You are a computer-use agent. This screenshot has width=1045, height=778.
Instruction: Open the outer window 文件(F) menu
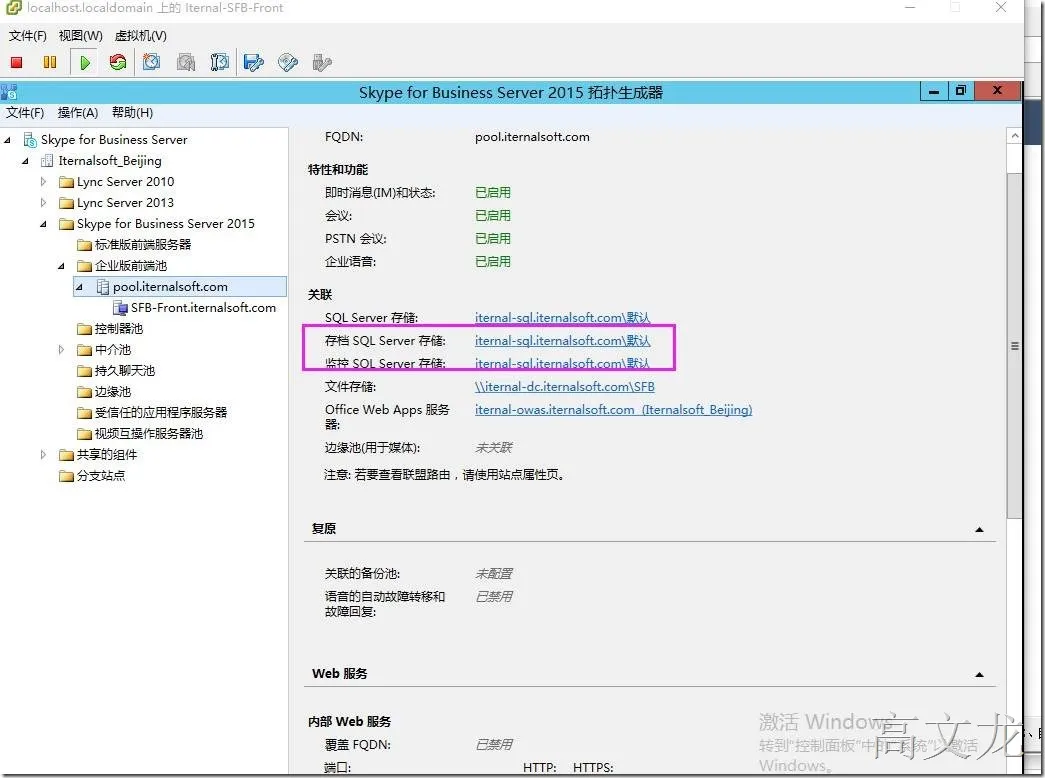(x=27, y=35)
